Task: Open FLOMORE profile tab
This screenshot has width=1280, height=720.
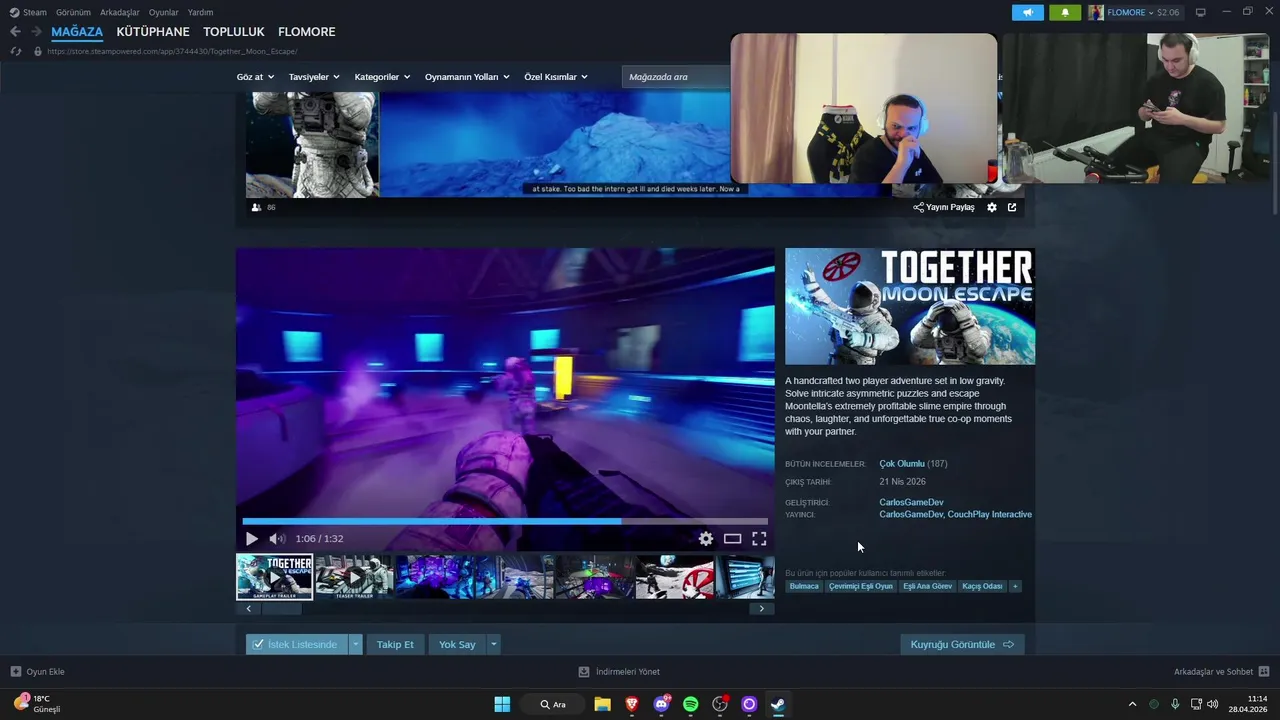Action: point(307,32)
